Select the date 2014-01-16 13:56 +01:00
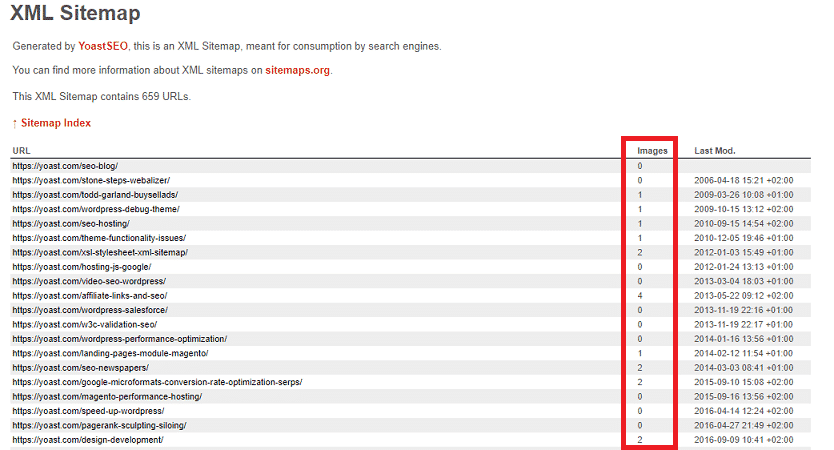Viewport: 834px width, 450px height. click(x=744, y=338)
